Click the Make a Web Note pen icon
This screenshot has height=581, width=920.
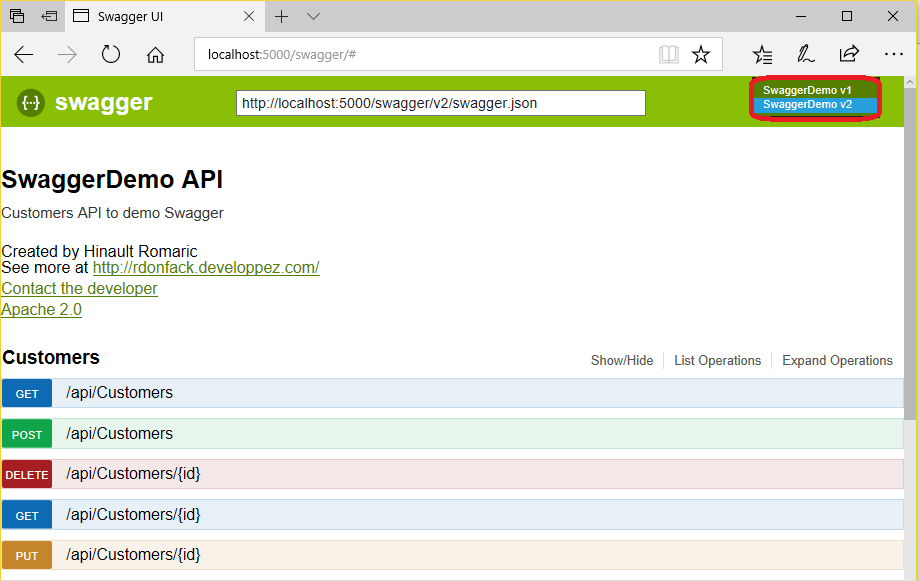tap(805, 55)
